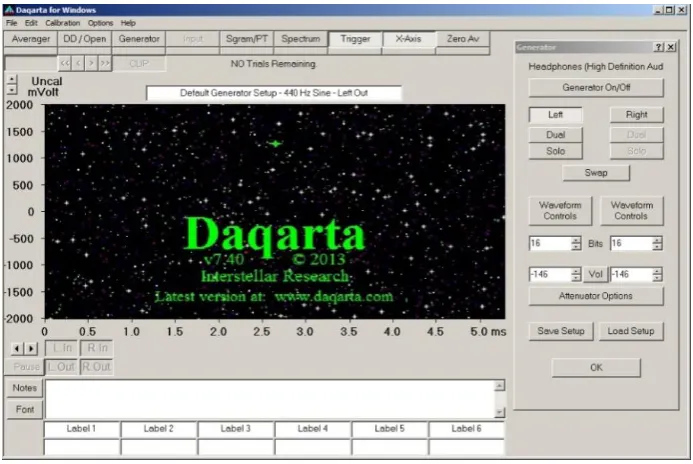The width and height of the screenshot is (693, 464).
Task: Click the left X-axis shift arrow below plot
Action: coord(17,349)
